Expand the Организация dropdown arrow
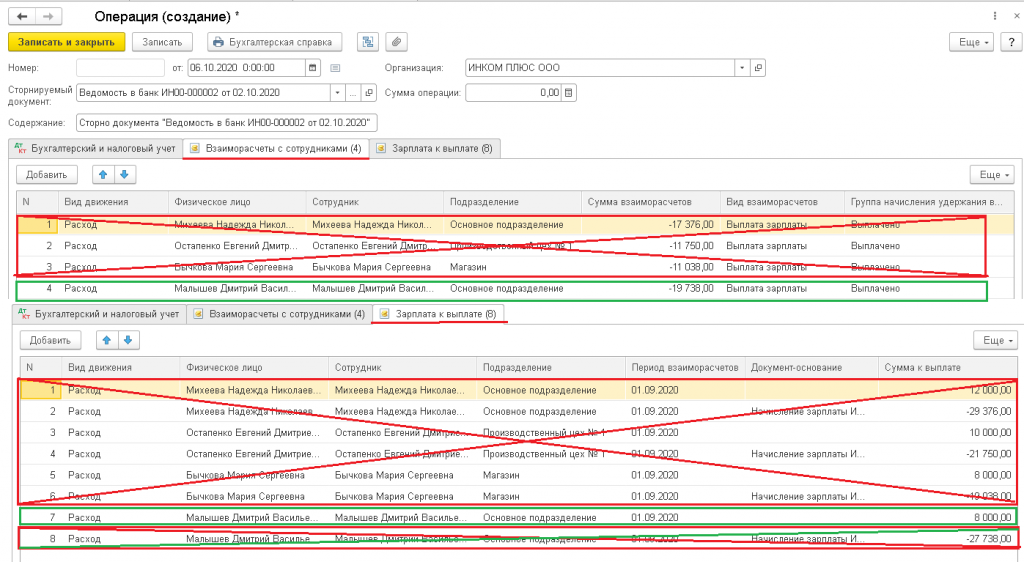The width and height of the screenshot is (1024, 562). tap(742, 67)
